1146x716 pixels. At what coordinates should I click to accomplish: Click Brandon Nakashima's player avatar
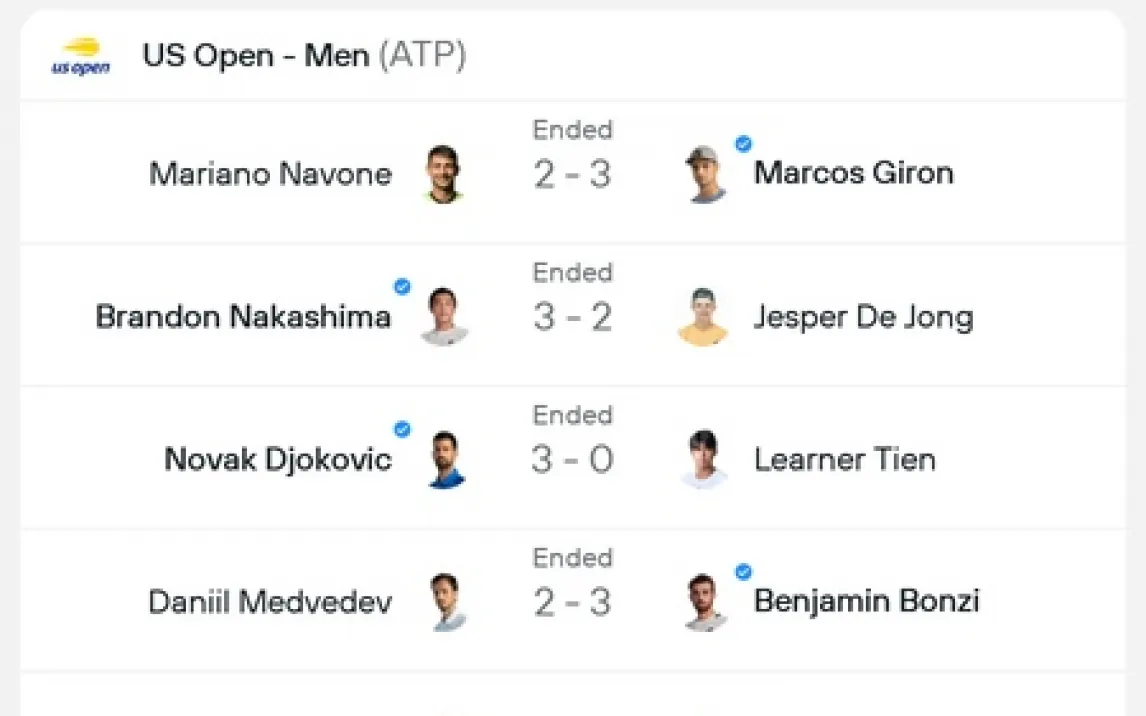(444, 317)
